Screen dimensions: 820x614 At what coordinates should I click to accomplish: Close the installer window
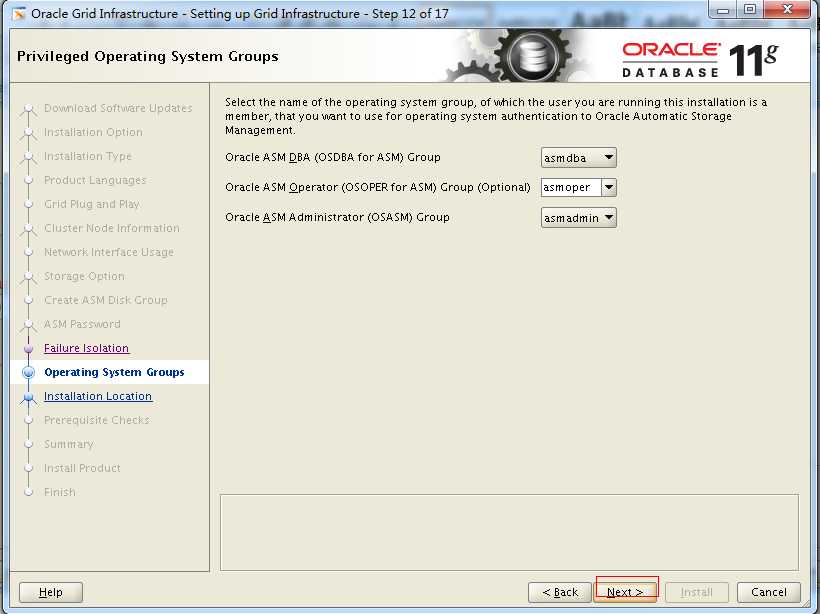click(787, 10)
